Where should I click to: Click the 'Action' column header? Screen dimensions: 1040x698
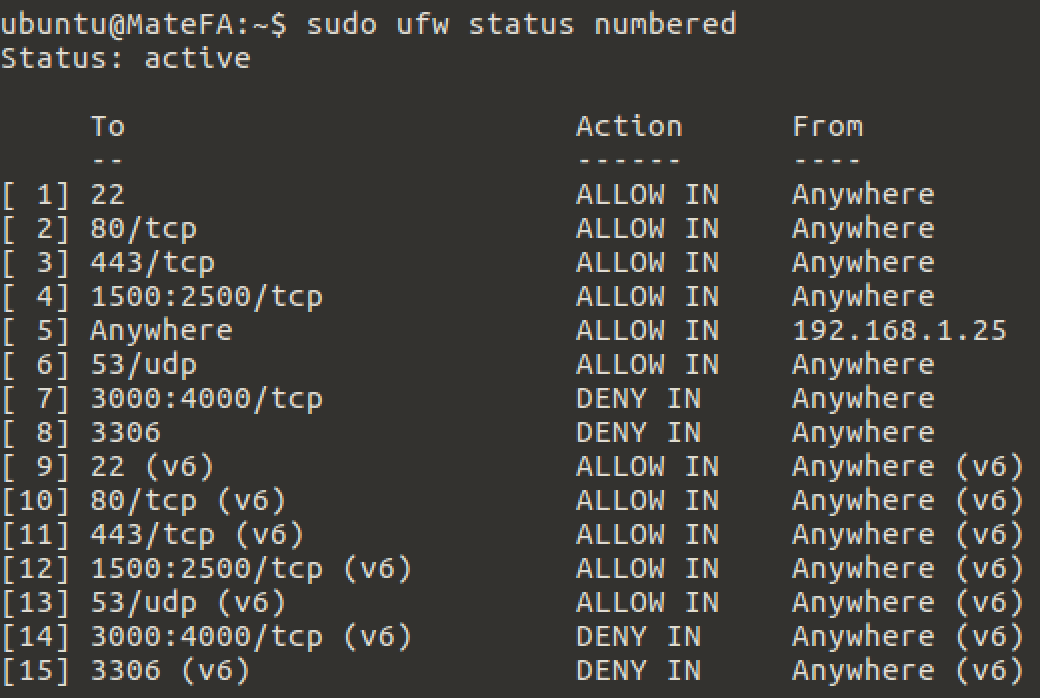[629, 126]
